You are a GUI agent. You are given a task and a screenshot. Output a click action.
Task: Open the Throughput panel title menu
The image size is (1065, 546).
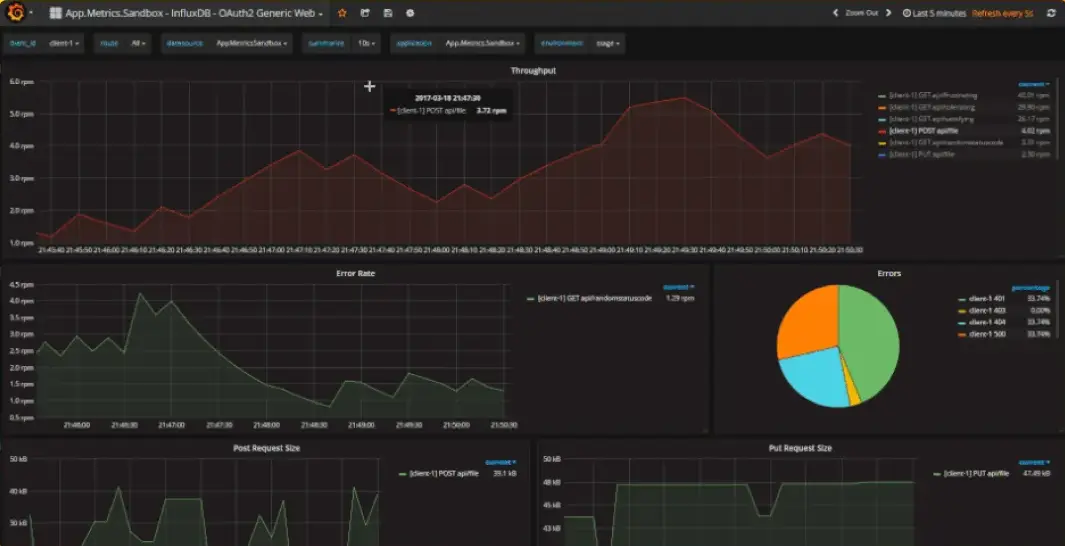(x=533, y=71)
